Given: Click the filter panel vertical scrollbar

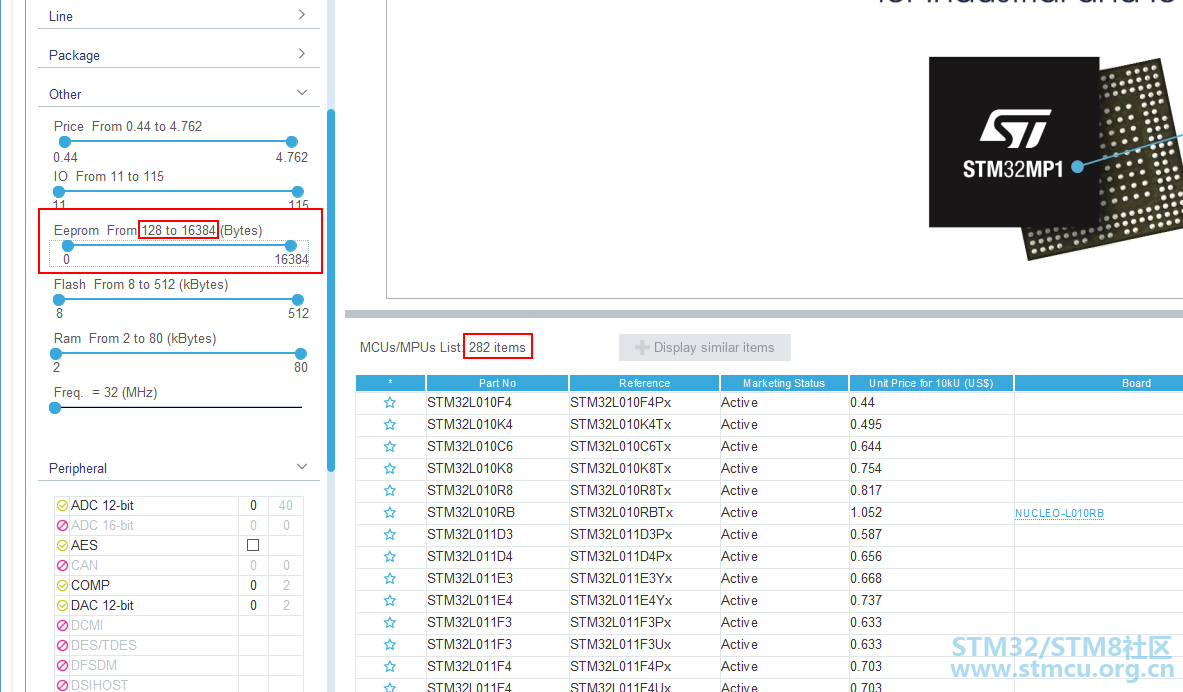Looking at the screenshot, I should pyautogui.click(x=330, y=291).
